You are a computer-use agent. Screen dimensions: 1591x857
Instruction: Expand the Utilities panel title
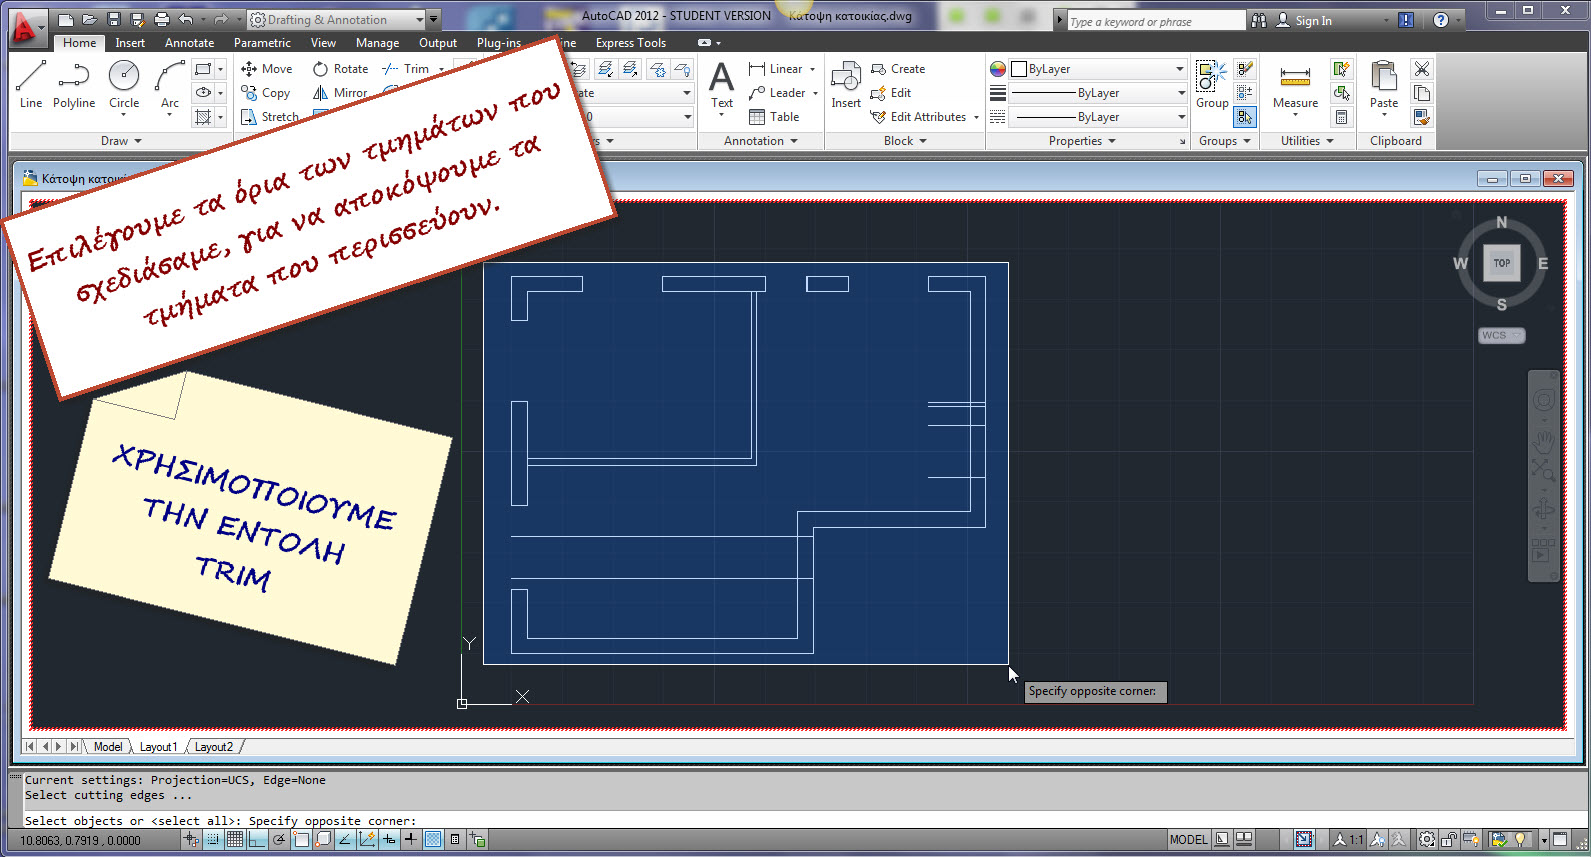coord(1307,141)
